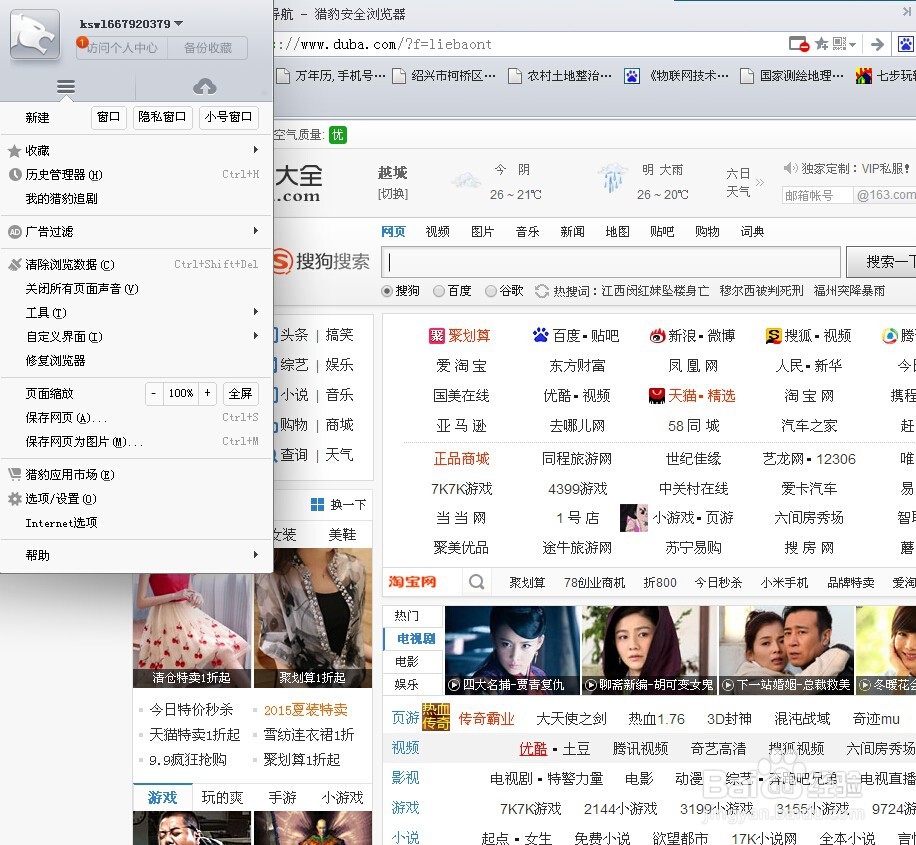The height and width of the screenshot is (845, 916).
Task: Click the refresh hot-search words icon
Action: (x=542, y=290)
